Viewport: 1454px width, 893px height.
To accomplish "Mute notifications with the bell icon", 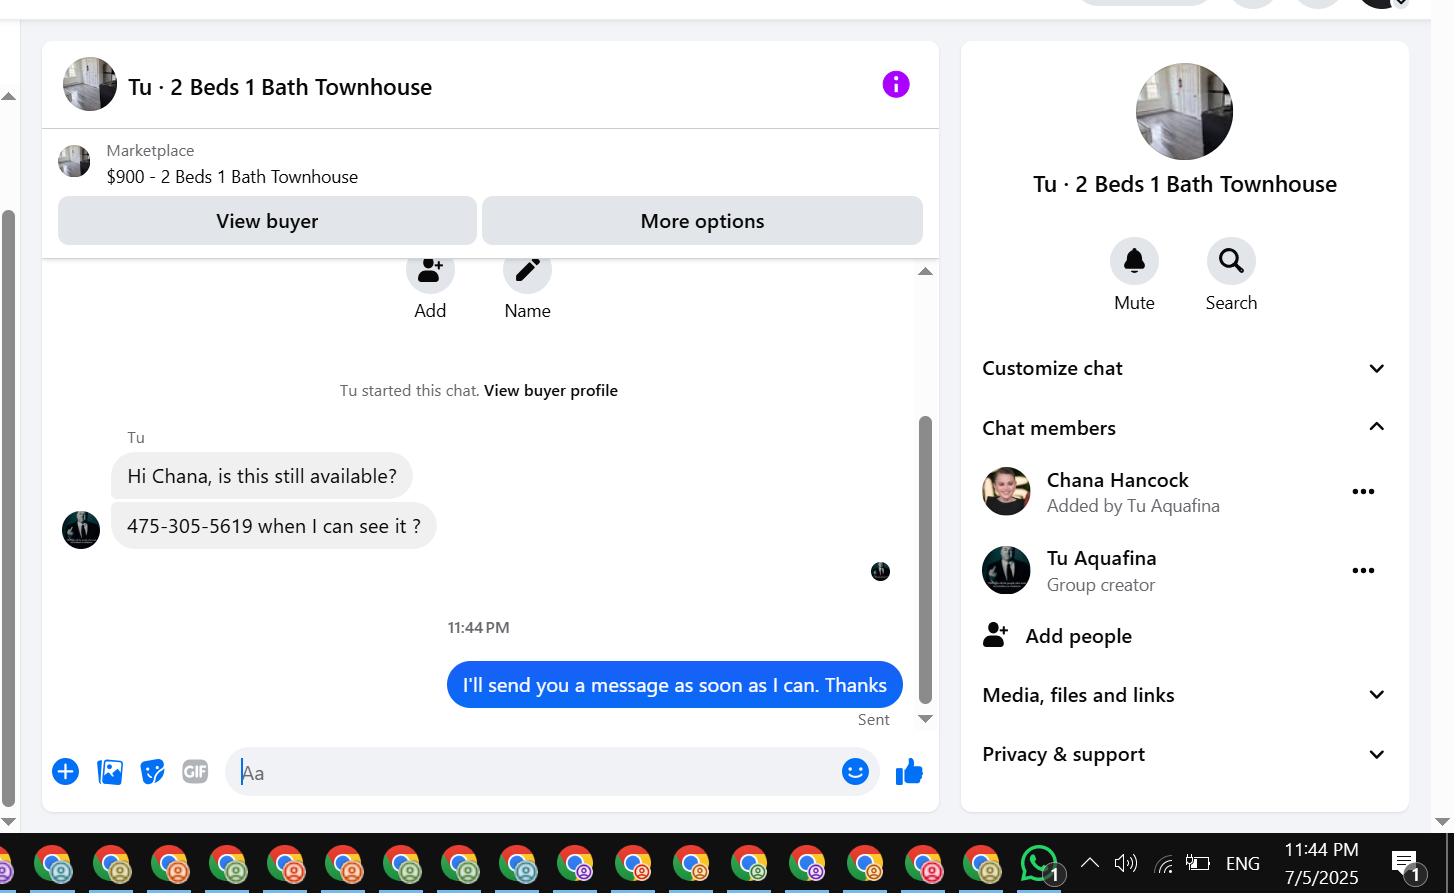I will click(1134, 262).
